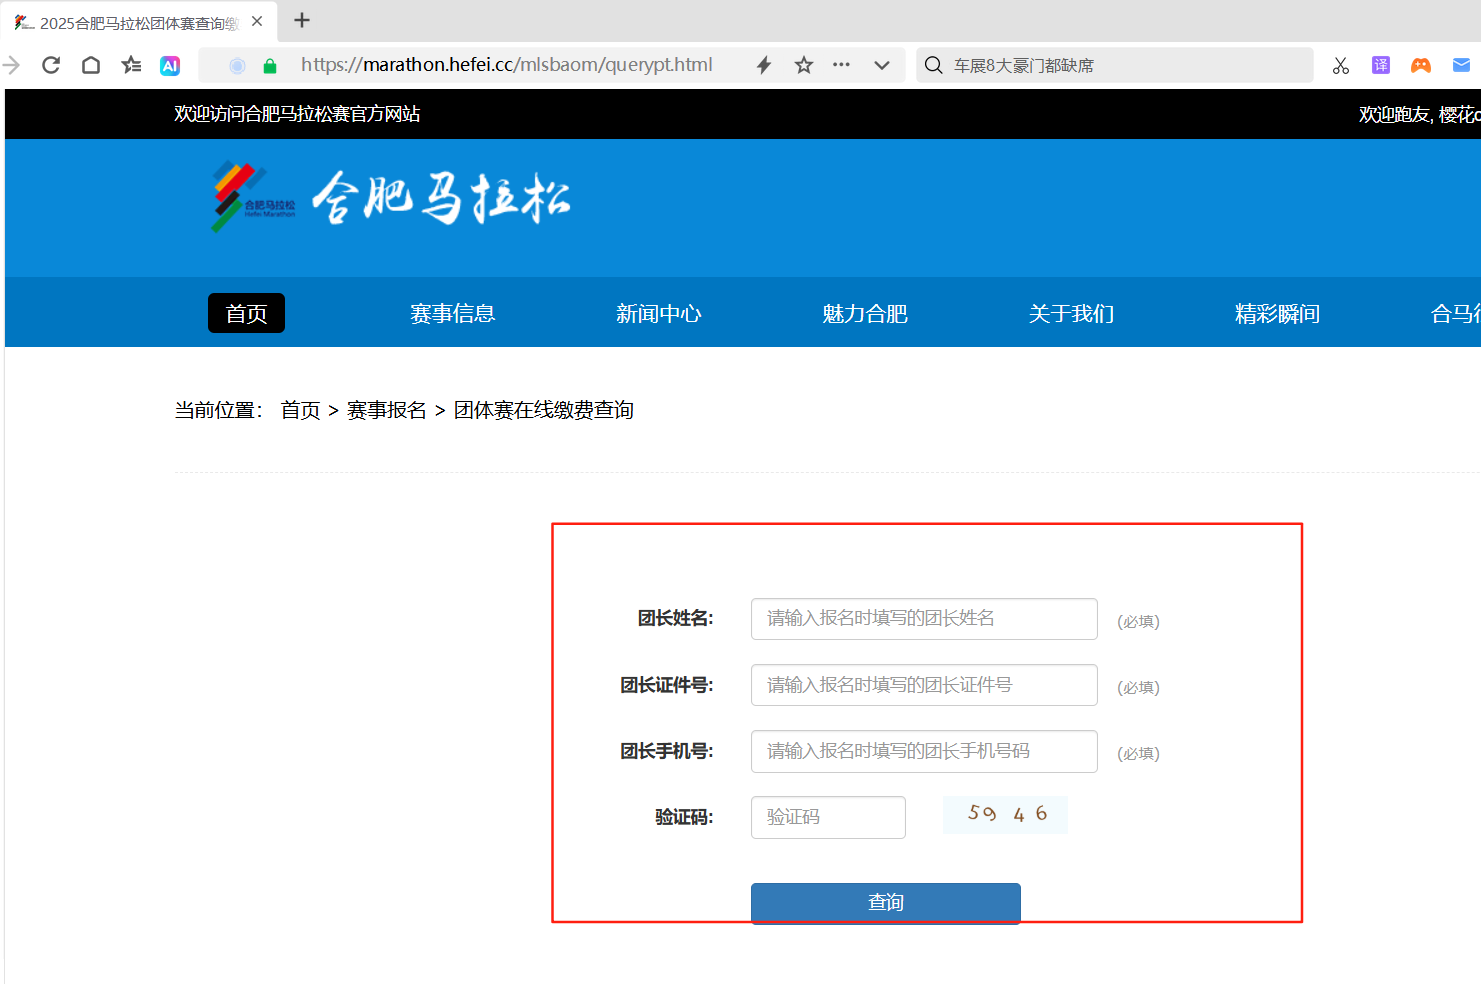Open the browser home page icon
This screenshot has height=984, width=1481.
pos(91,65)
